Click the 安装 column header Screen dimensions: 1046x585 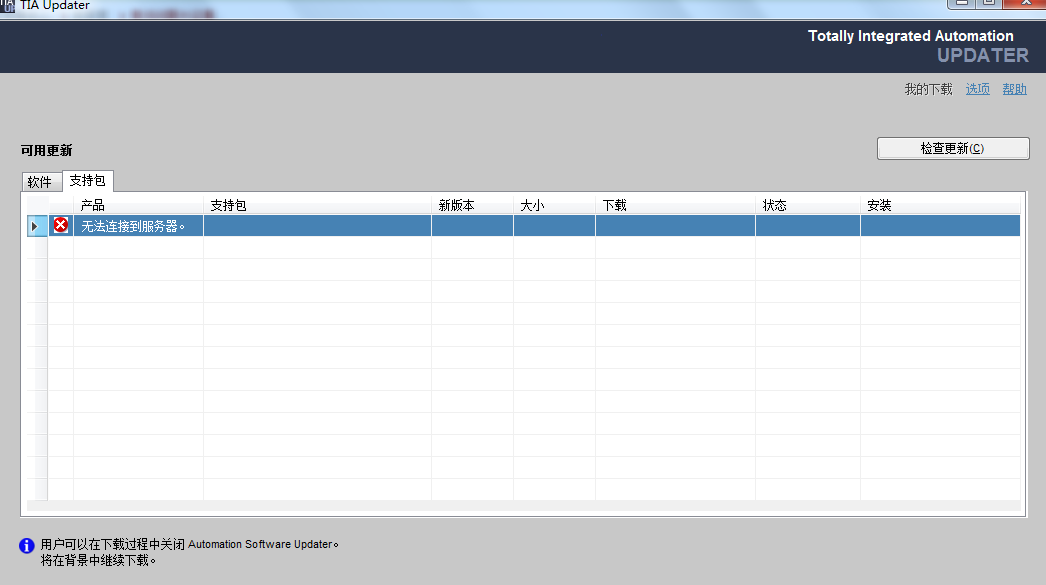[940, 205]
